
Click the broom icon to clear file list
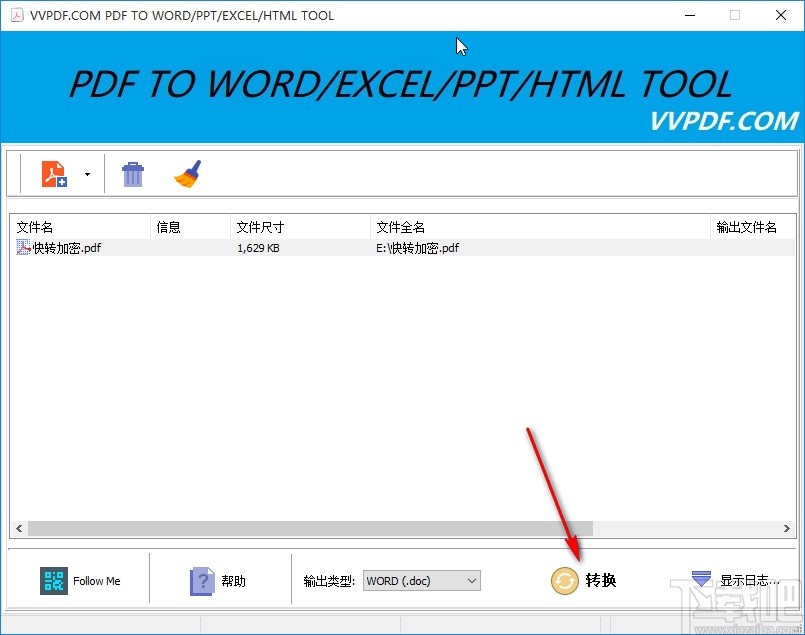[188, 172]
